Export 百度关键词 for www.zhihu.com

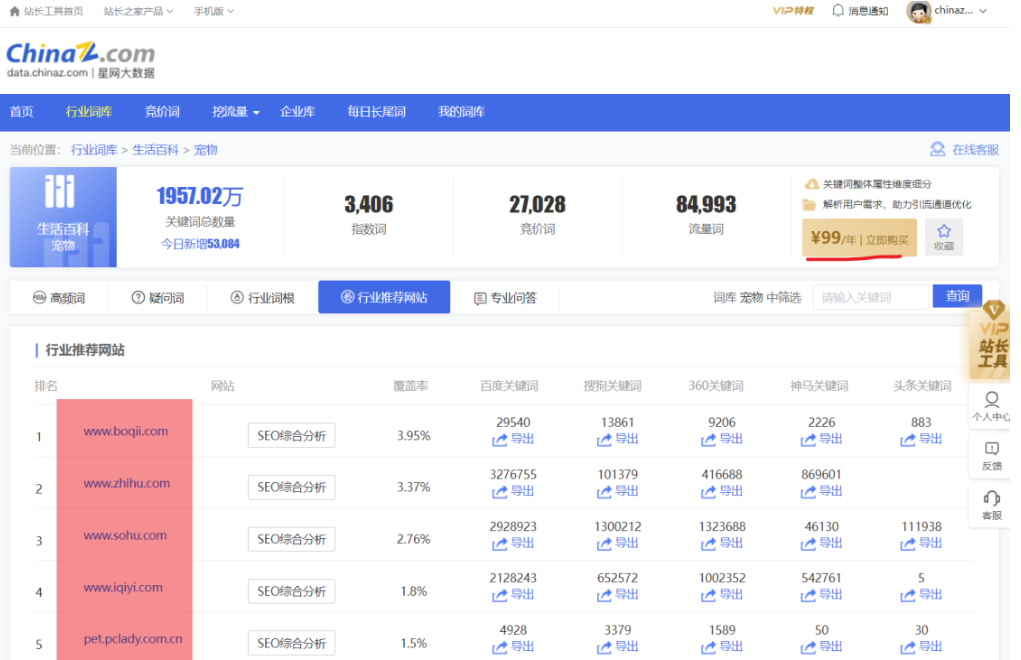click(x=513, y=491)
